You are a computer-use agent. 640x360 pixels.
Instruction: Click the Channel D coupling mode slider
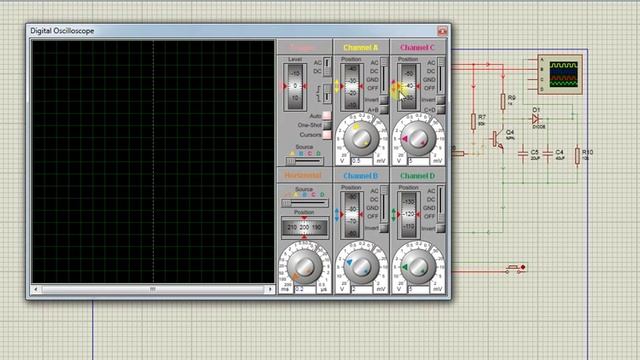coord(441,204)
